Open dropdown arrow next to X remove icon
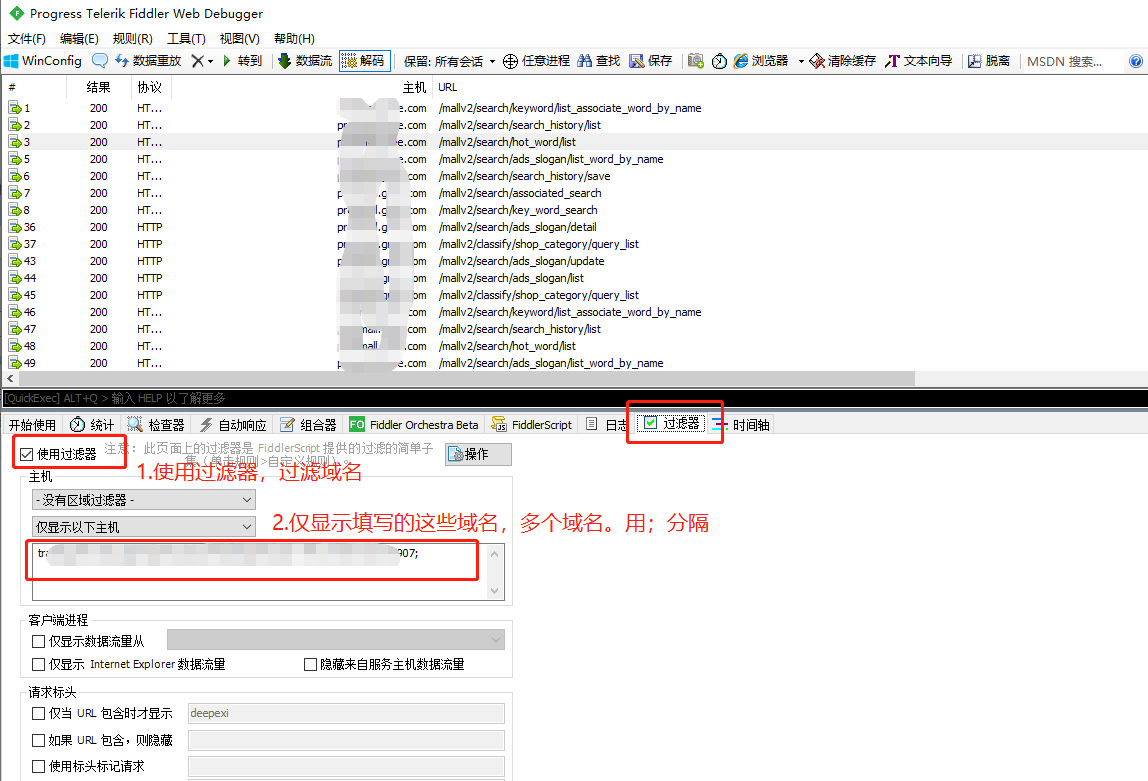The height and width of the screenshot is (781, 1148). click(210, 61)
